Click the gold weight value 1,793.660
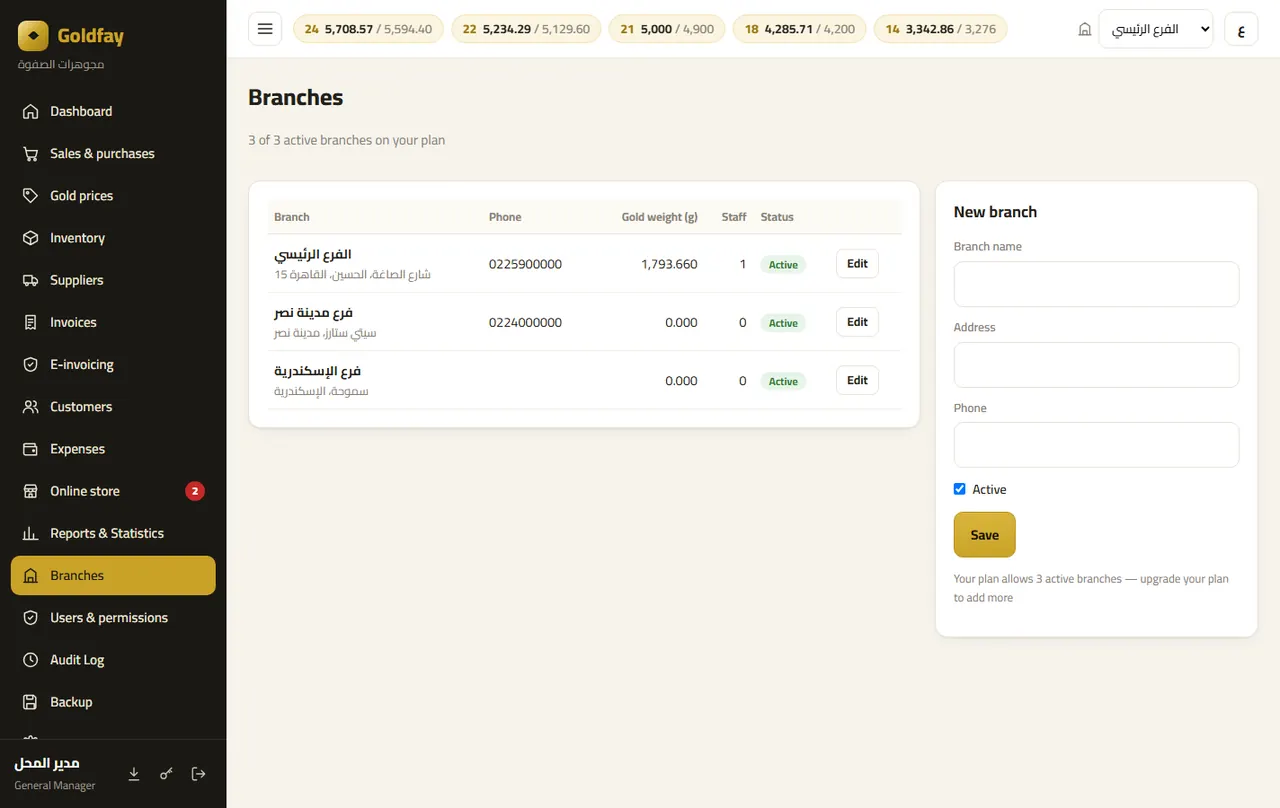 coord(669,264)
